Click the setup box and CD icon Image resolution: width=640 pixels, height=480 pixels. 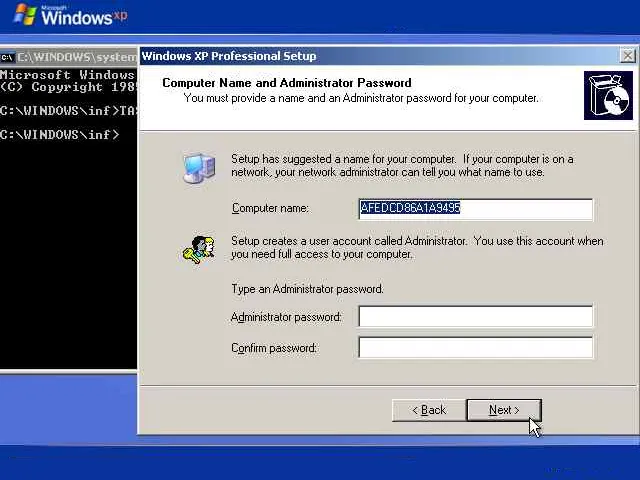click(608, 96)
